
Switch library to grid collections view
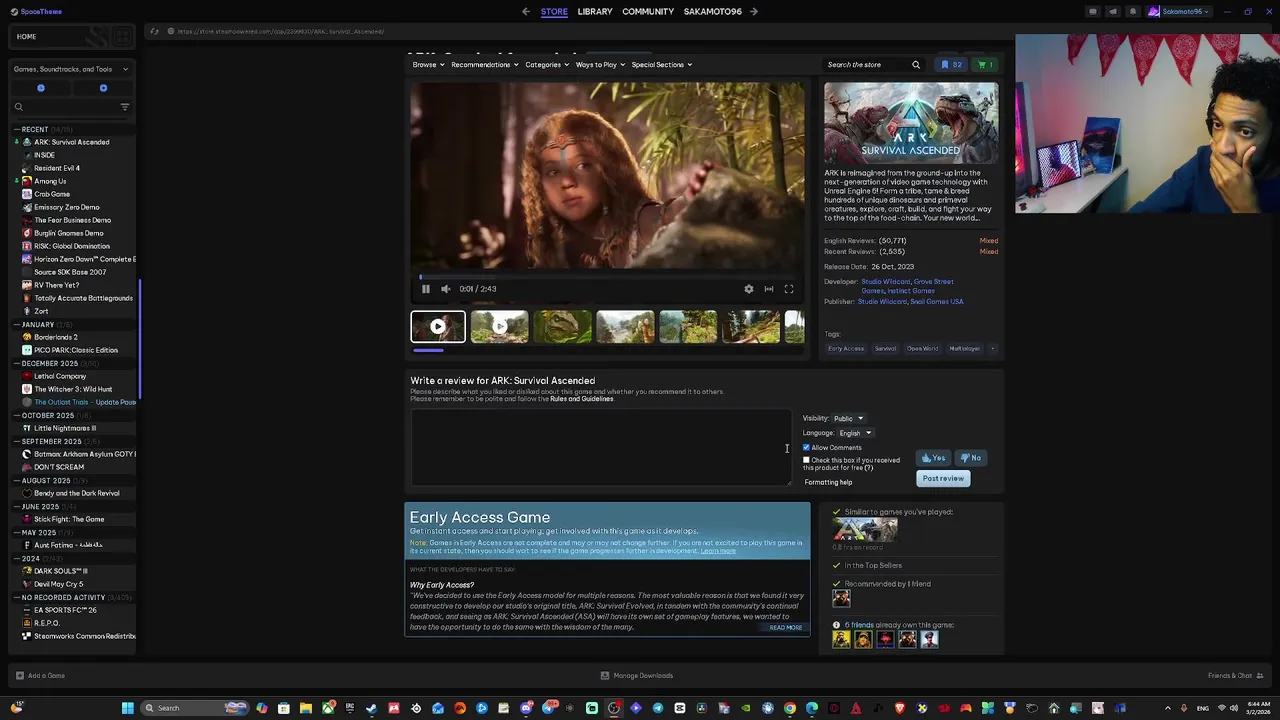pos(122,37)
